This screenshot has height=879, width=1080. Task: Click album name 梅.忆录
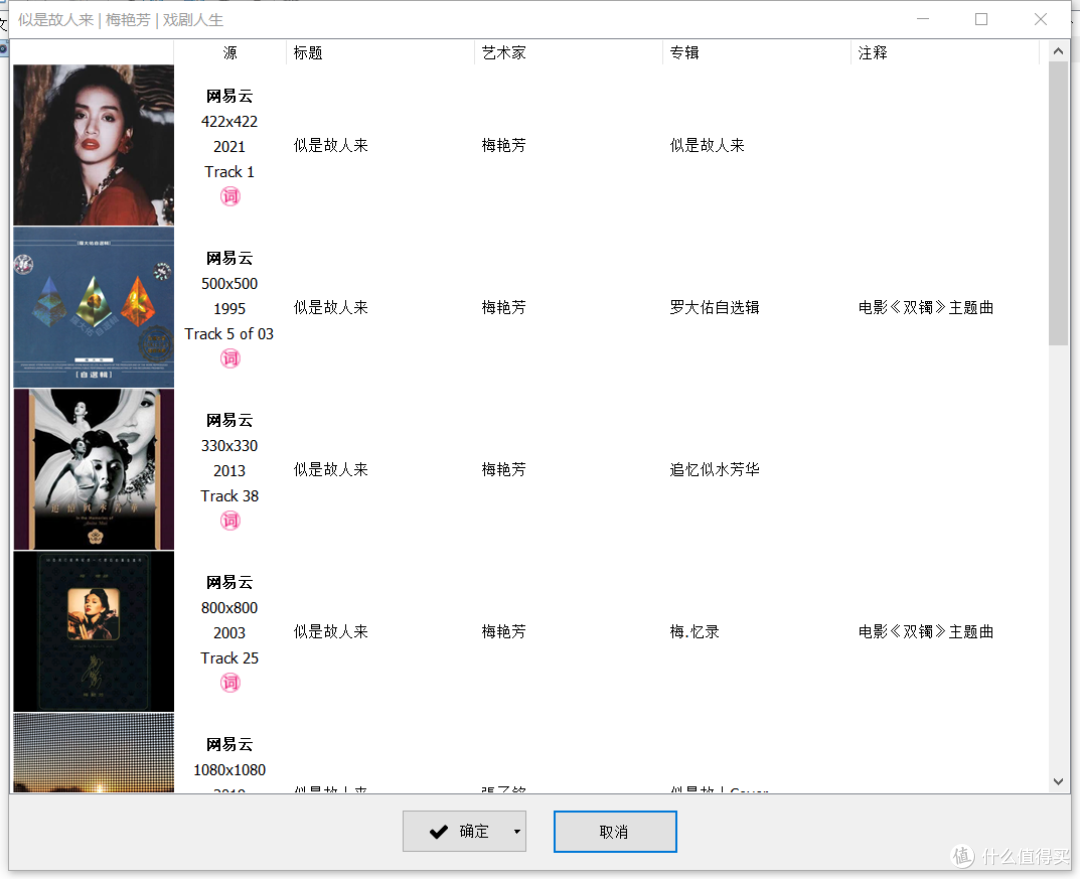[x=694, y=631]
